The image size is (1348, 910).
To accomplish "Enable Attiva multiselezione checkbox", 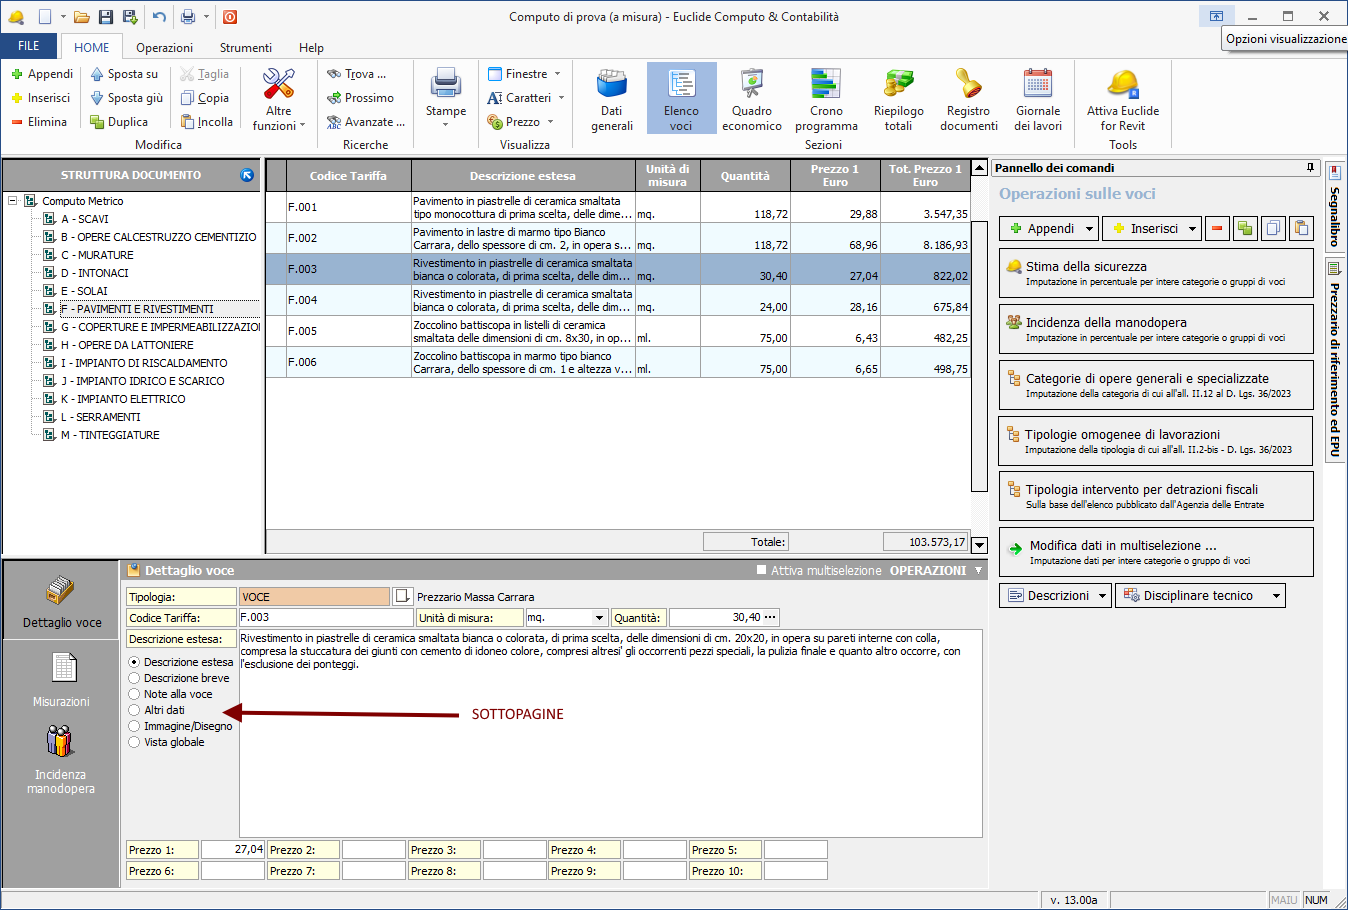I will tap(763, 571).
